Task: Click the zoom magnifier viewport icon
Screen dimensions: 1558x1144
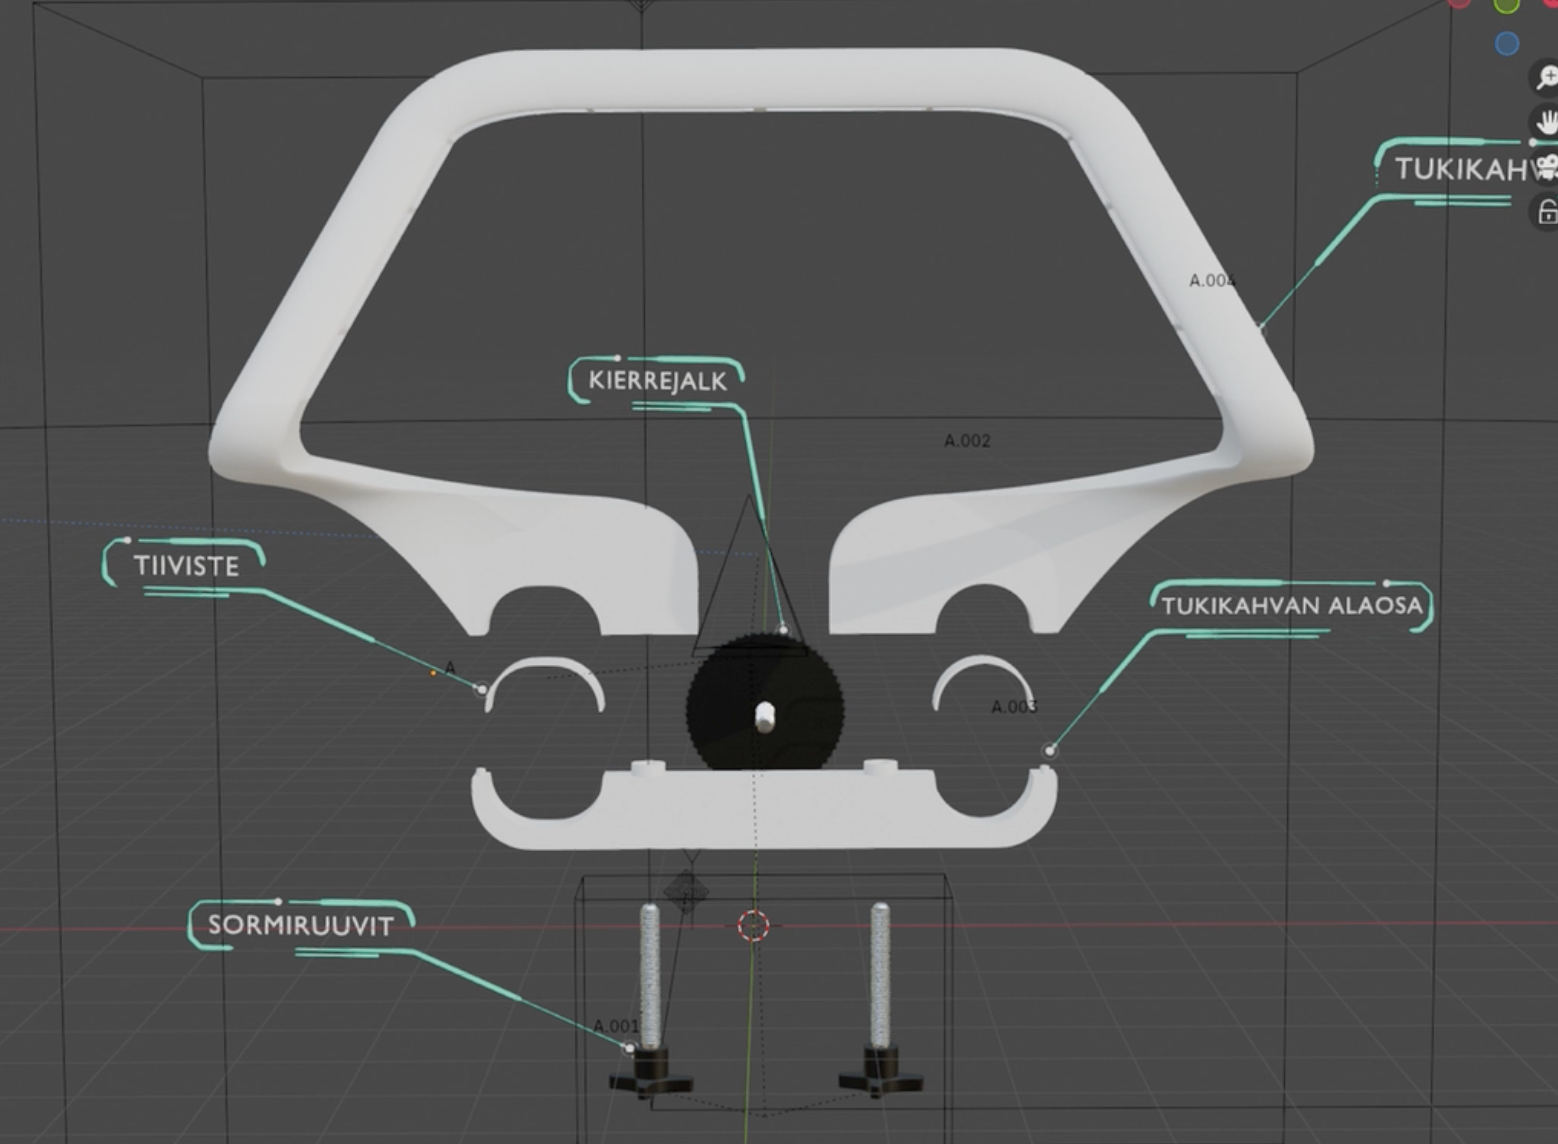Action: tap(1546, 77)
